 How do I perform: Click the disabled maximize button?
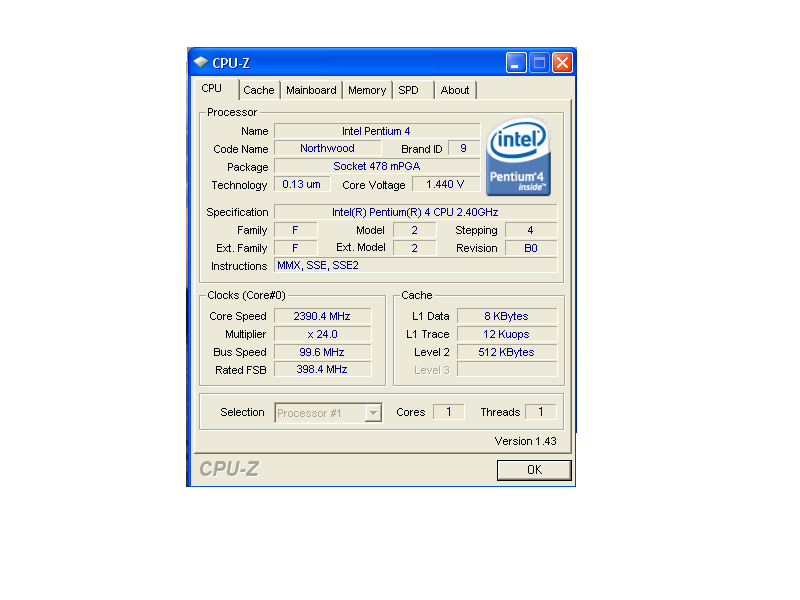pyautogui.click(x=539, y=63)
